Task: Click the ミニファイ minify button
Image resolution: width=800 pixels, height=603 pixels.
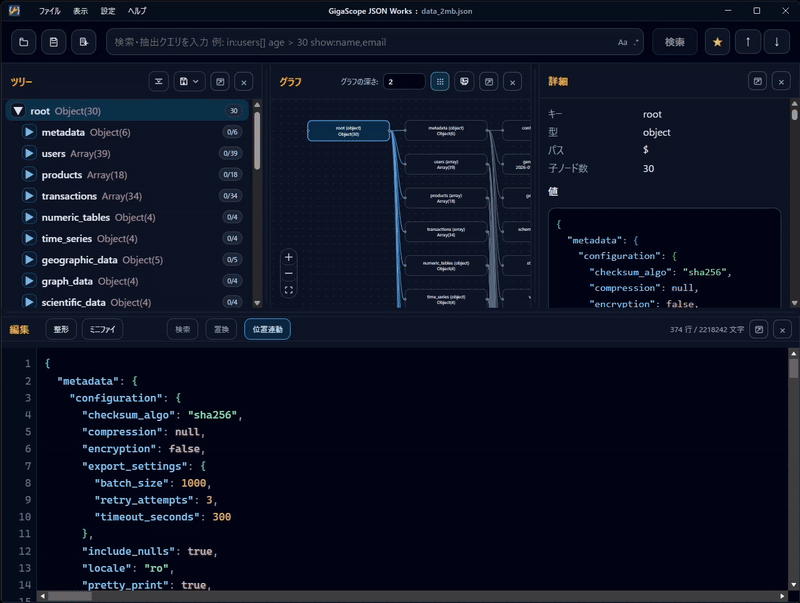Action: pos(103,329)
